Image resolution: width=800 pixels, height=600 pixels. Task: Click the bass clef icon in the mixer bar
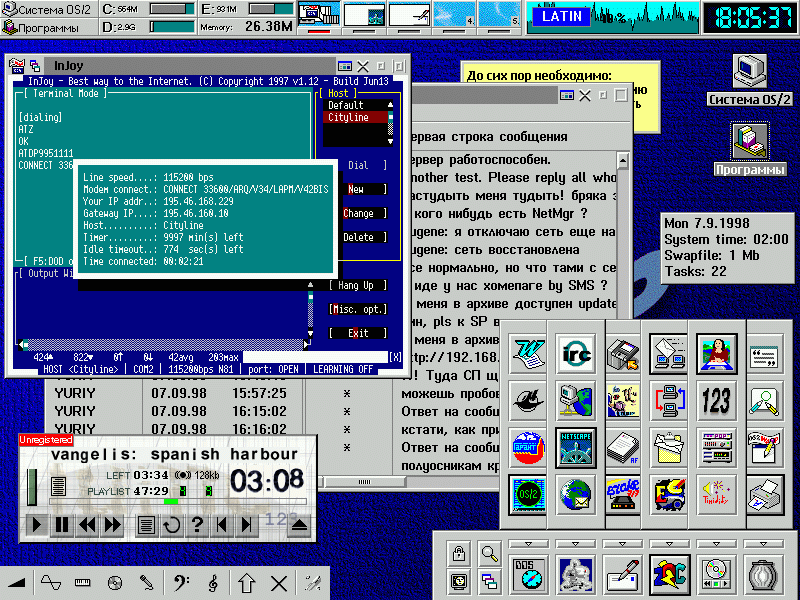(x=181, y=583)
